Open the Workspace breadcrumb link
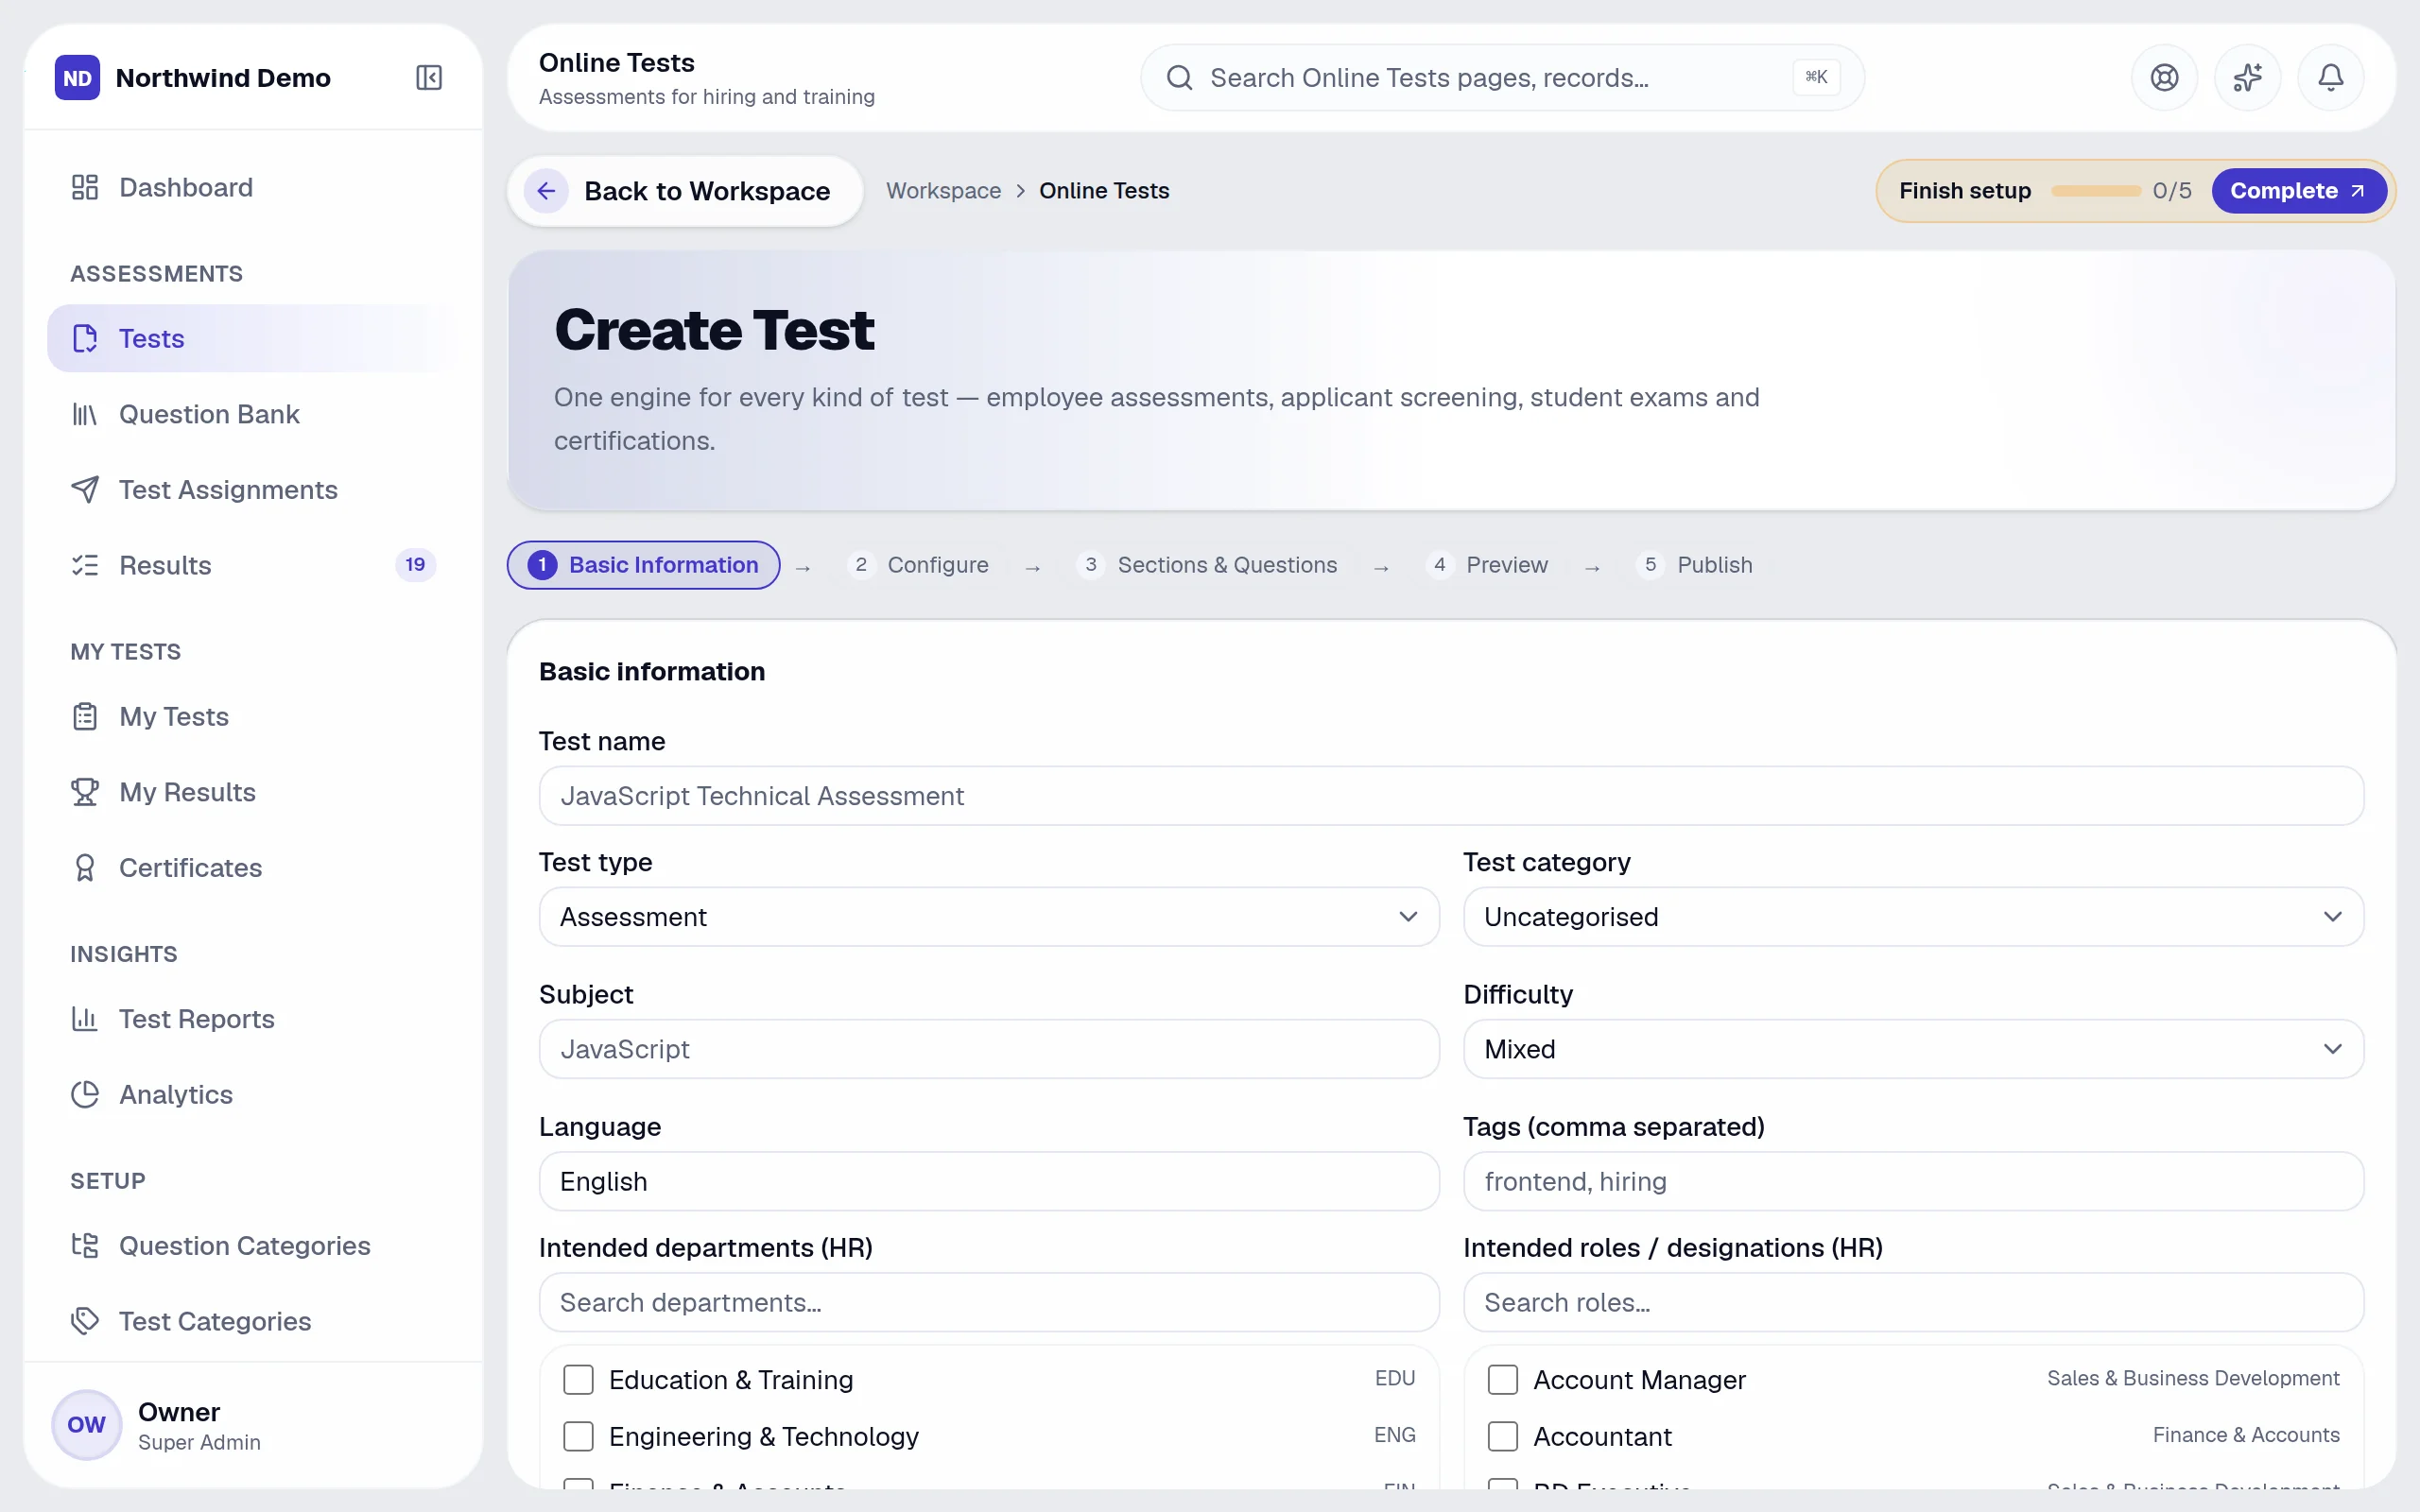The height and width of the screenshot is (1512, 2420). [x=943, y=191]
